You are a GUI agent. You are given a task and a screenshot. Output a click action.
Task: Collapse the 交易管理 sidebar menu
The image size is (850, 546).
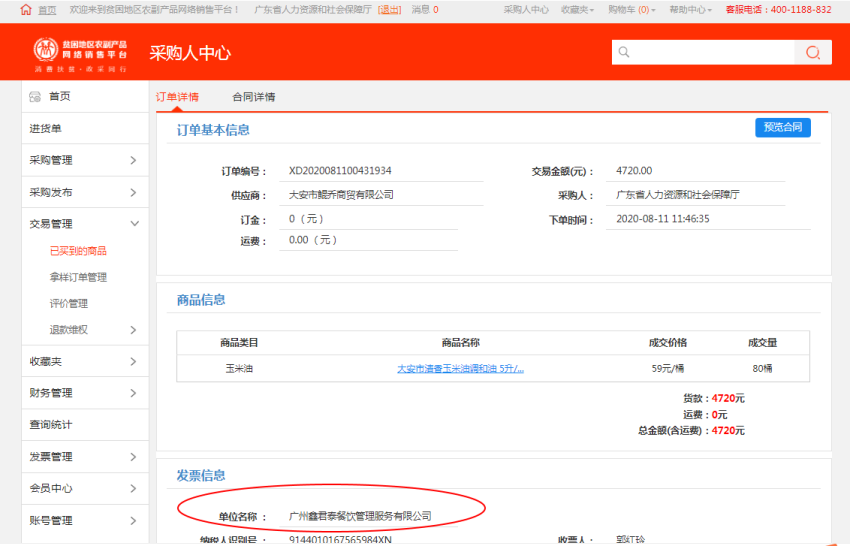coord(134,224)
